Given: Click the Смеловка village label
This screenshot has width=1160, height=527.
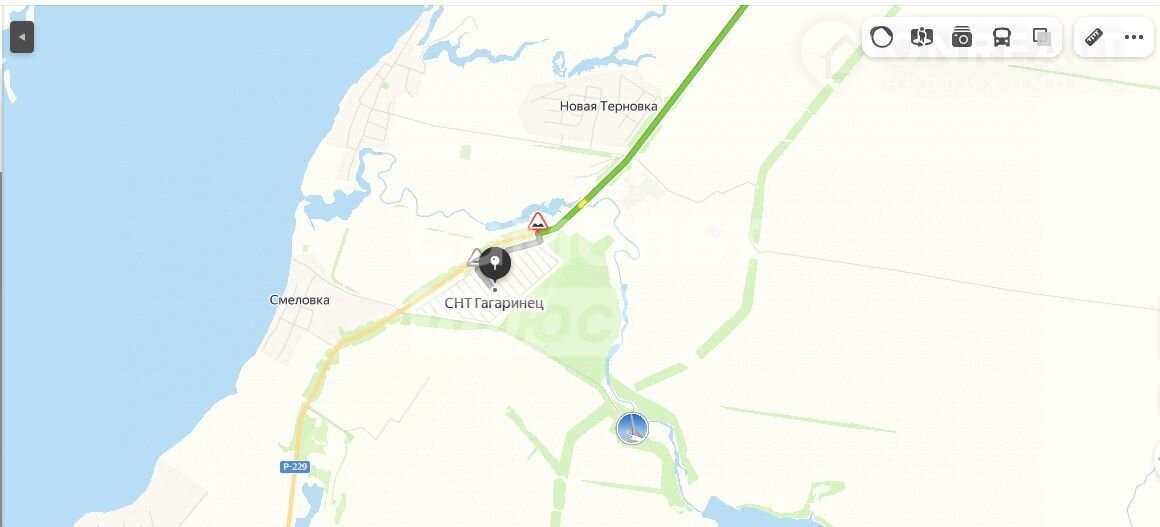Looking at the screenshot, I should [x=300, y=300].
